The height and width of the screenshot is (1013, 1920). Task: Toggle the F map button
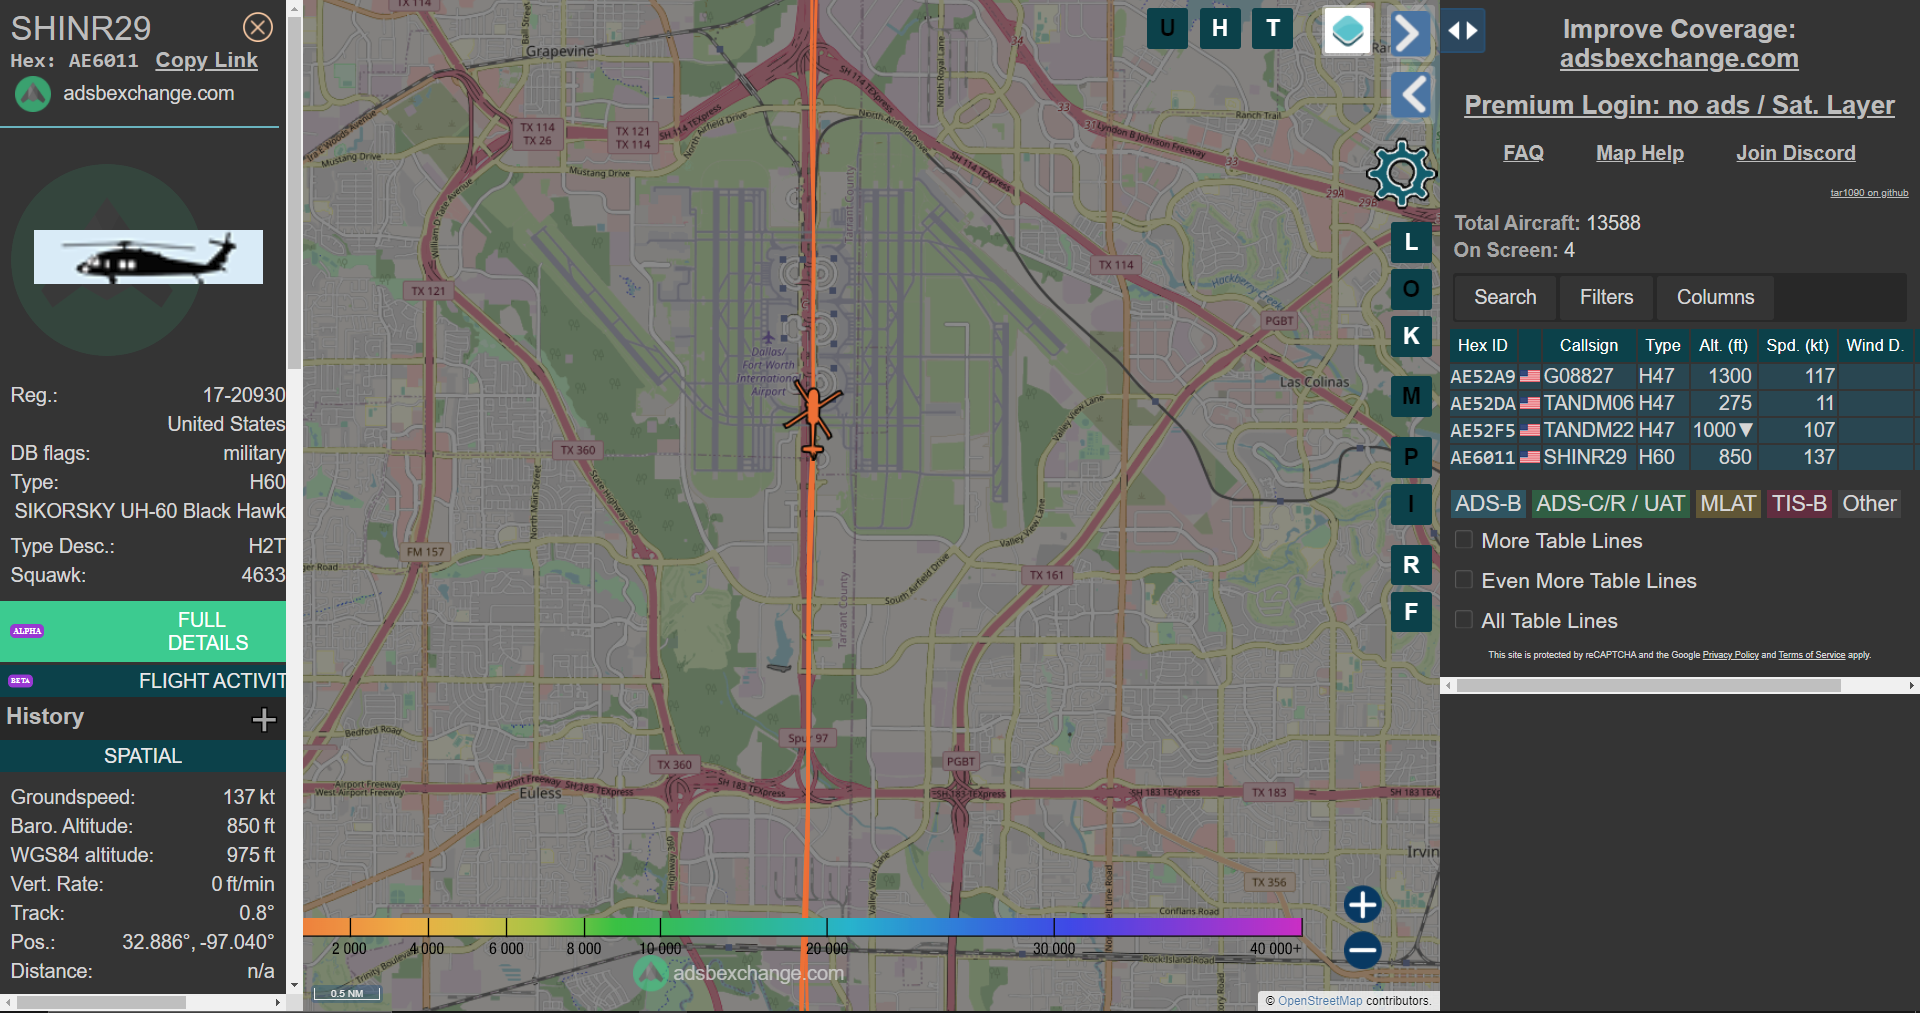(x=1411, y=612)
